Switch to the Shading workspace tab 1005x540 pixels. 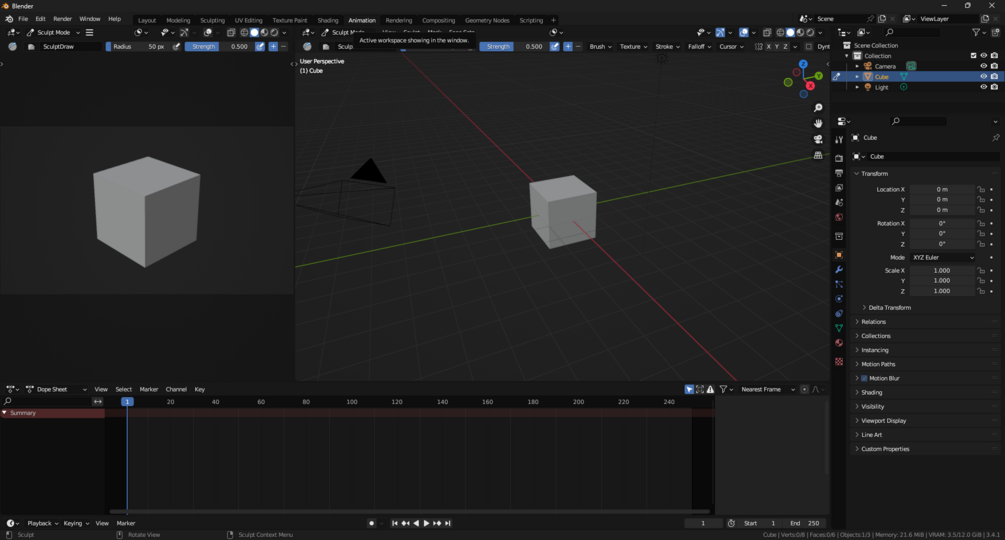pos(328,20)
